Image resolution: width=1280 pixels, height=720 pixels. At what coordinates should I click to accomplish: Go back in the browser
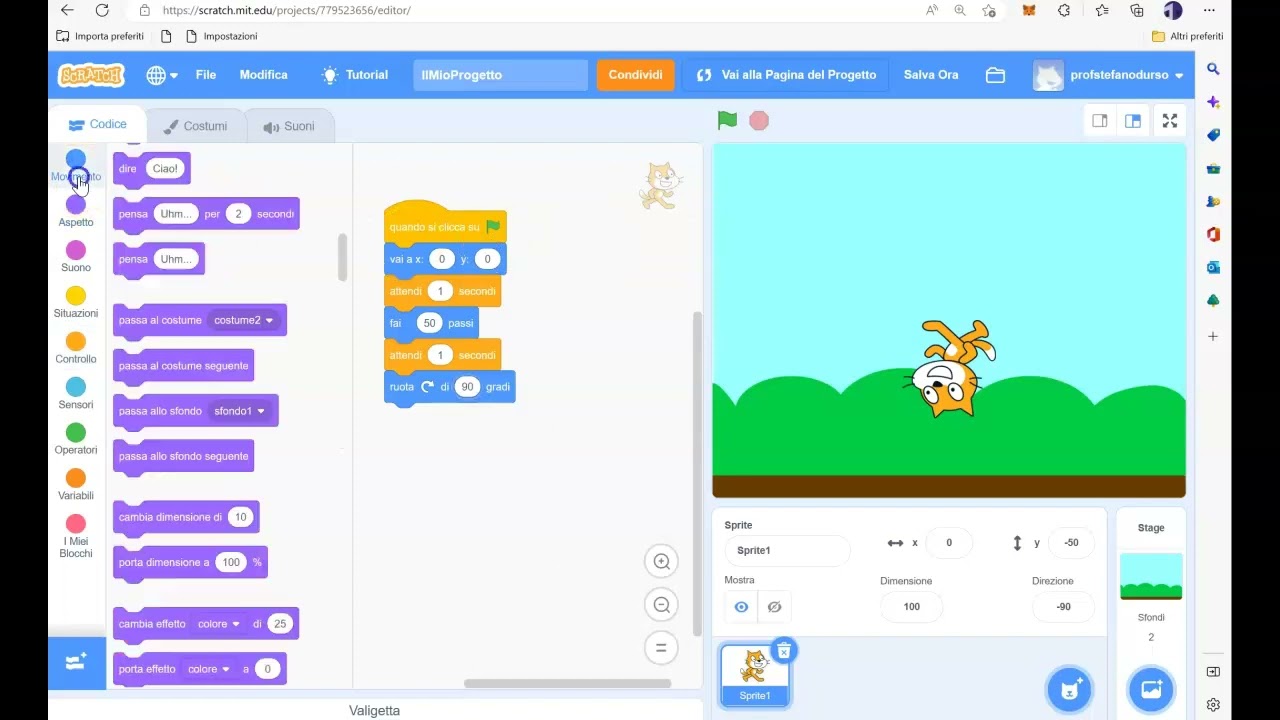point(67,10)
